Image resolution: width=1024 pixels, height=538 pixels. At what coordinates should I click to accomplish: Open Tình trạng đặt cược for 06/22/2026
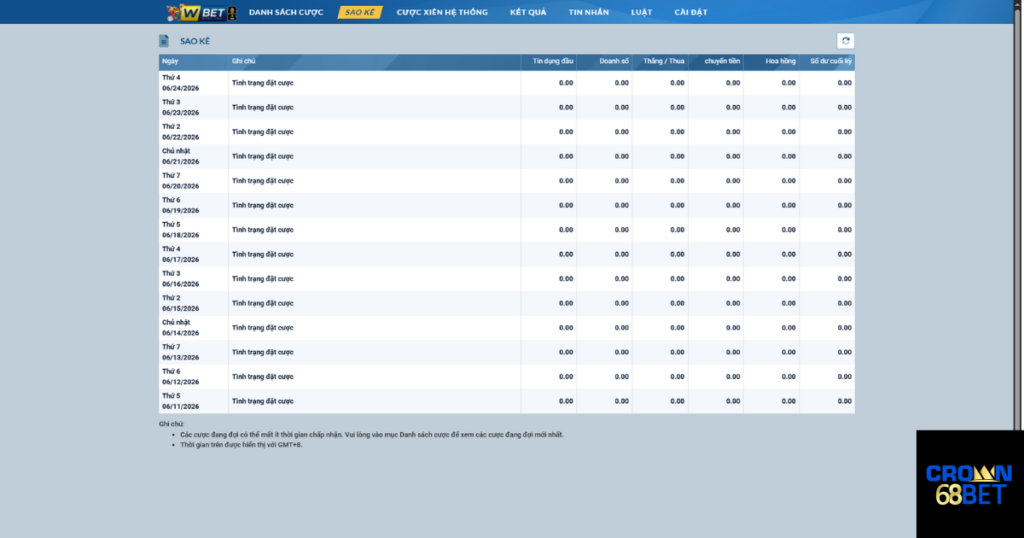coord(263,132)
